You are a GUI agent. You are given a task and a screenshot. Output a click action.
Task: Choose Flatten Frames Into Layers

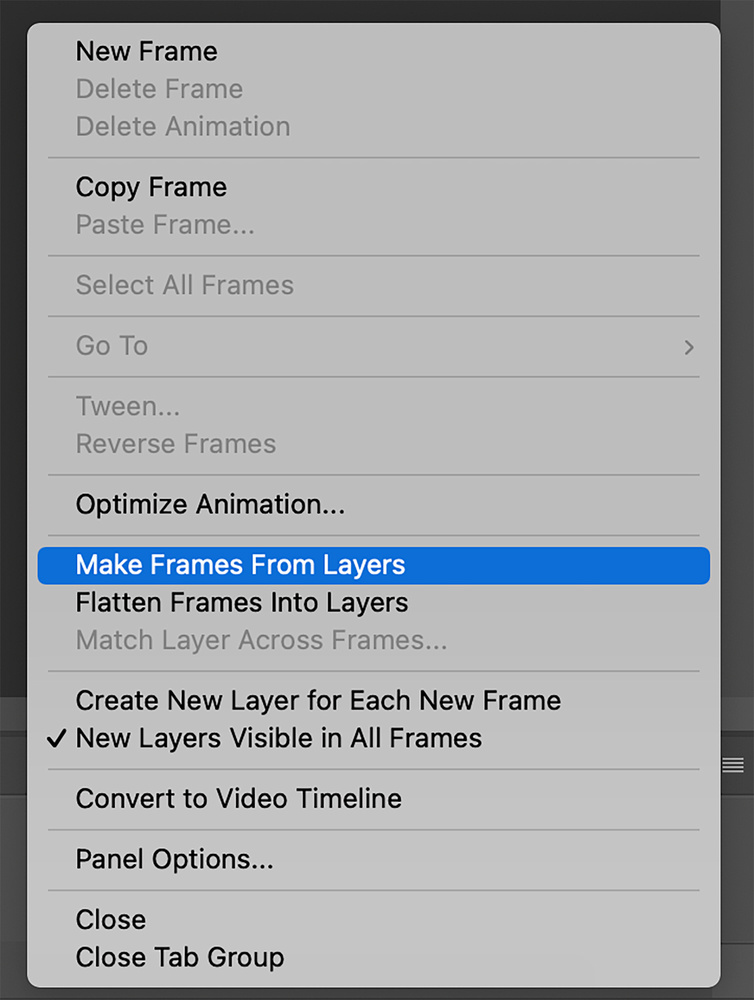point(374,603)
